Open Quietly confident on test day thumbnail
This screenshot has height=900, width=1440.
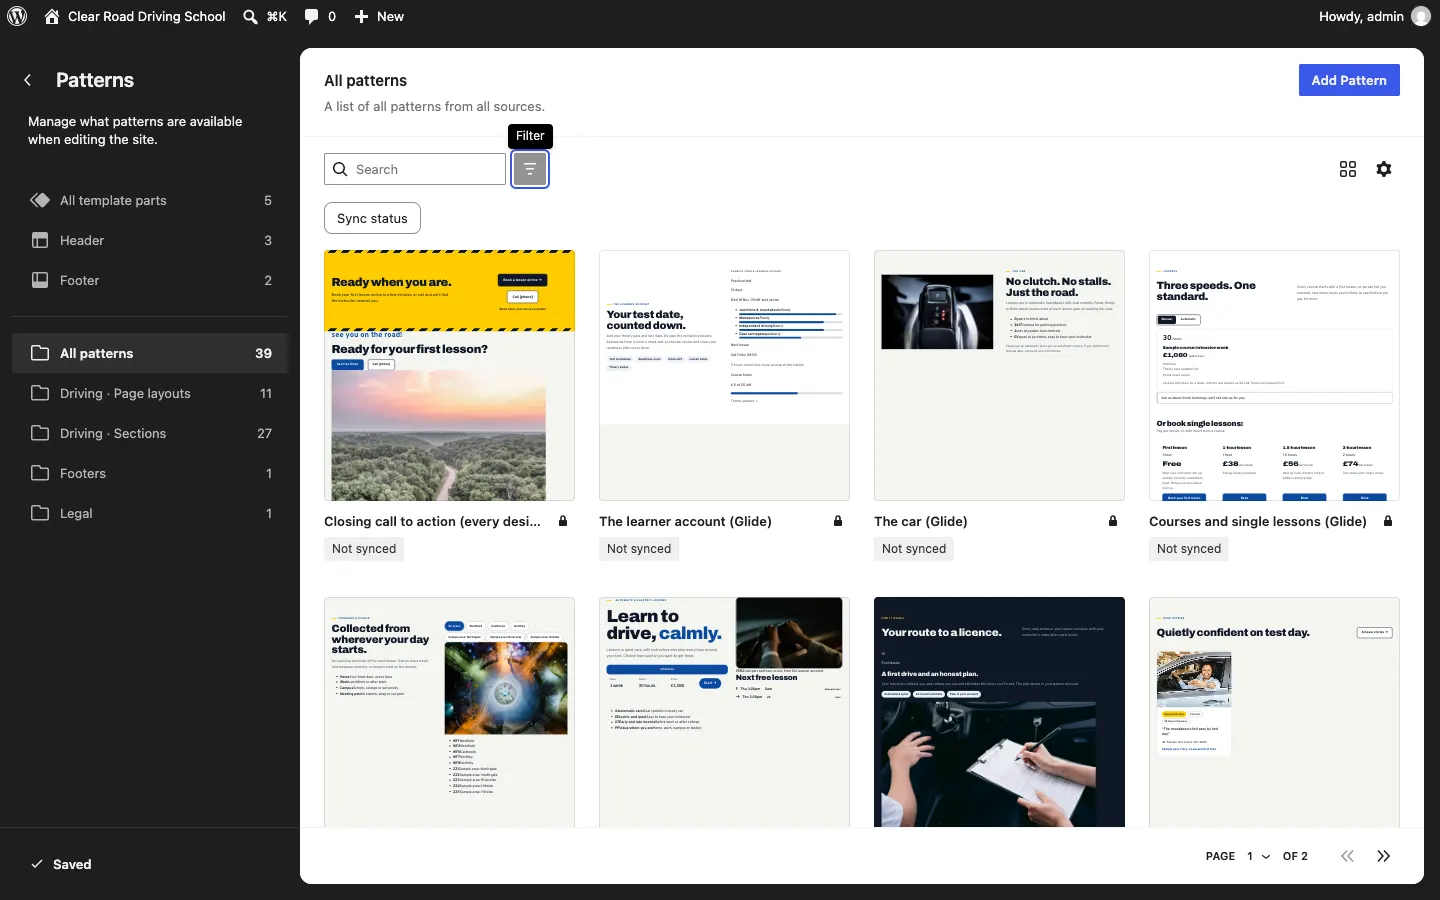pyautogui.click(x=1274, y=712)
